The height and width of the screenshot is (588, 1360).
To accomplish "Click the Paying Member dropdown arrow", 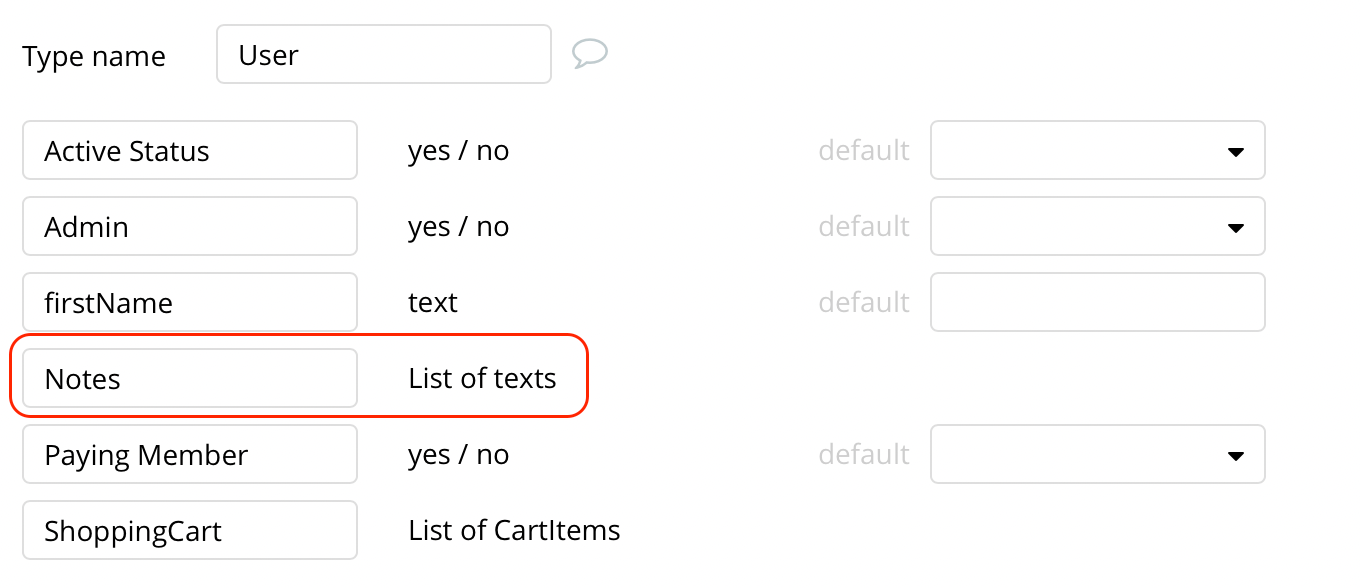I will click(x=1235, y=456).
